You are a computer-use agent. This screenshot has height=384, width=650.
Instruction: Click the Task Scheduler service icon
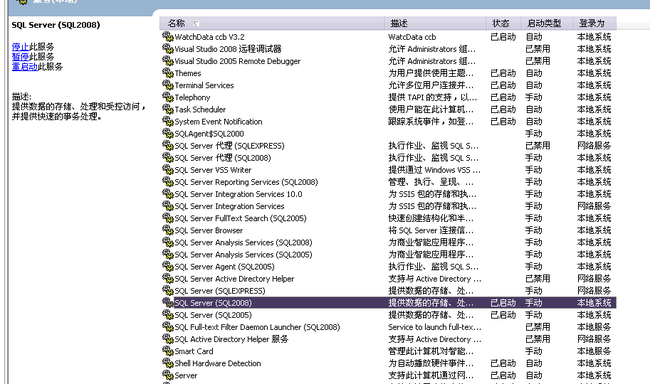coord(167,109)
